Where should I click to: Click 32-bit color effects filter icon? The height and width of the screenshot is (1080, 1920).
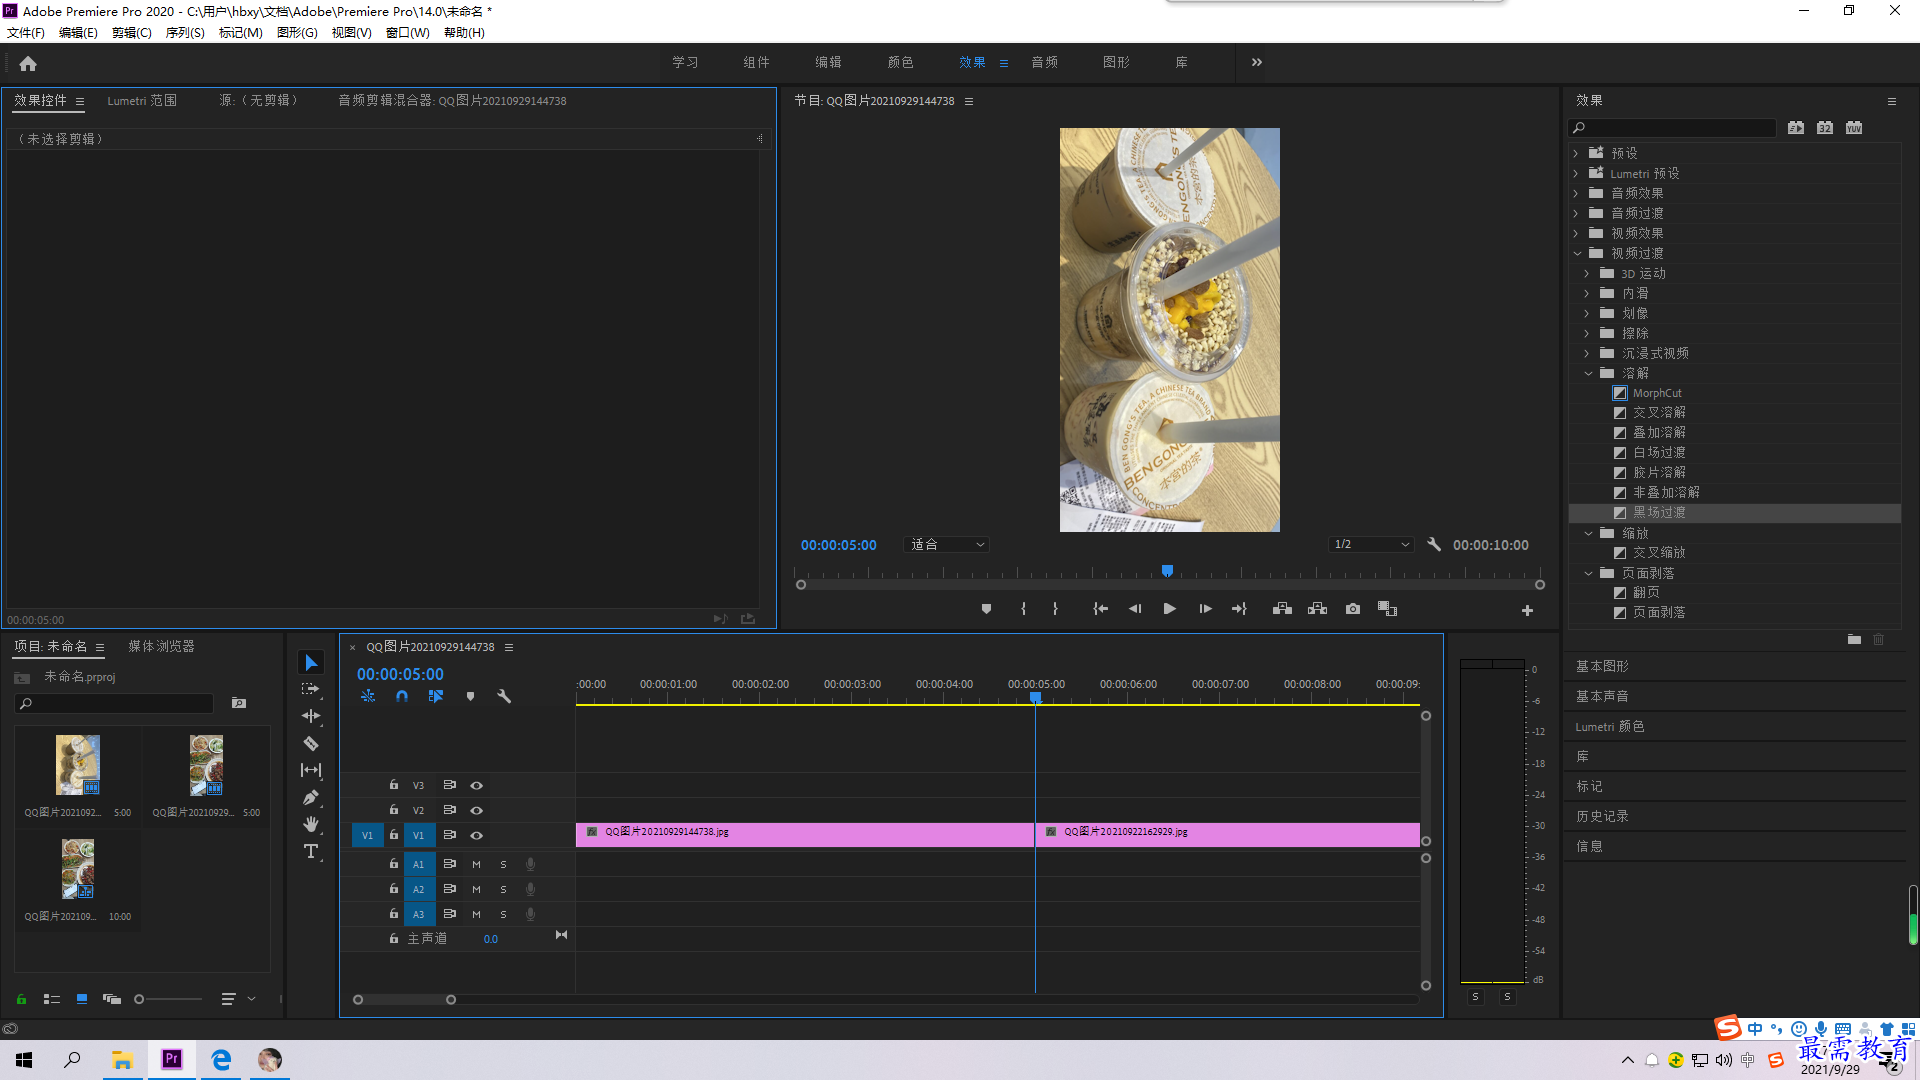[1825, 128]
